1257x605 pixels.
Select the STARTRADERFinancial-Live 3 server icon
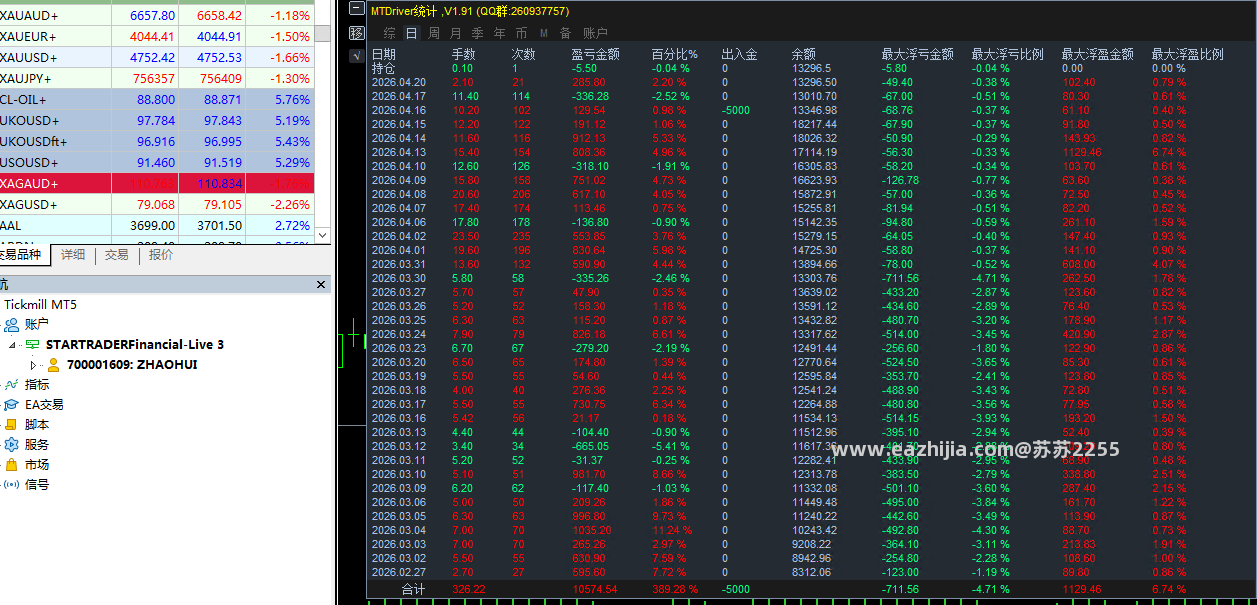coord(33,344)
